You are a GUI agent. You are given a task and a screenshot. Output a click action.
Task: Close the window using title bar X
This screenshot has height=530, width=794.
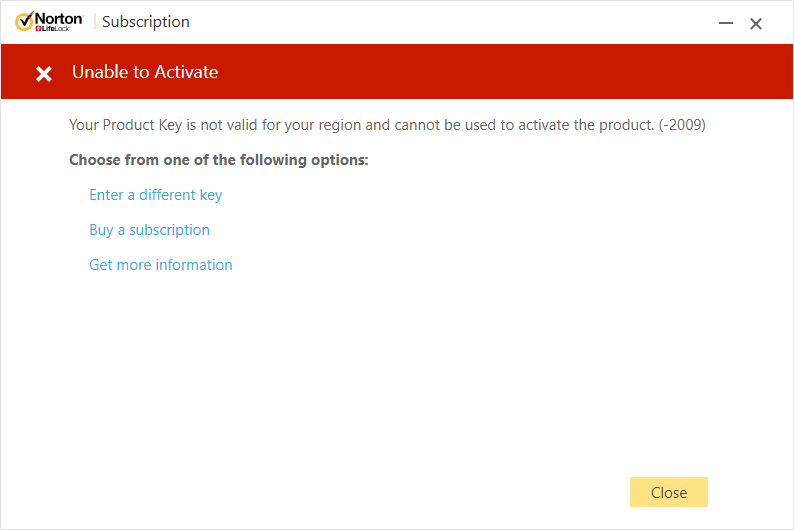pos(756,23)
